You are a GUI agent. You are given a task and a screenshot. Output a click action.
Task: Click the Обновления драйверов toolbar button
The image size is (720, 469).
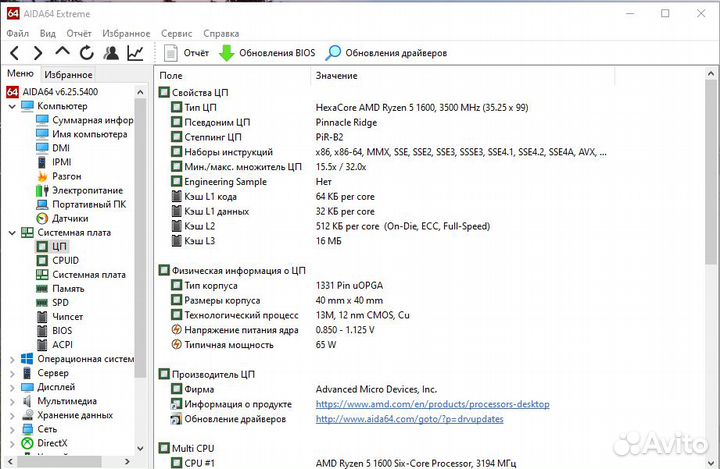pyautogui.click(x=386, y=53)
